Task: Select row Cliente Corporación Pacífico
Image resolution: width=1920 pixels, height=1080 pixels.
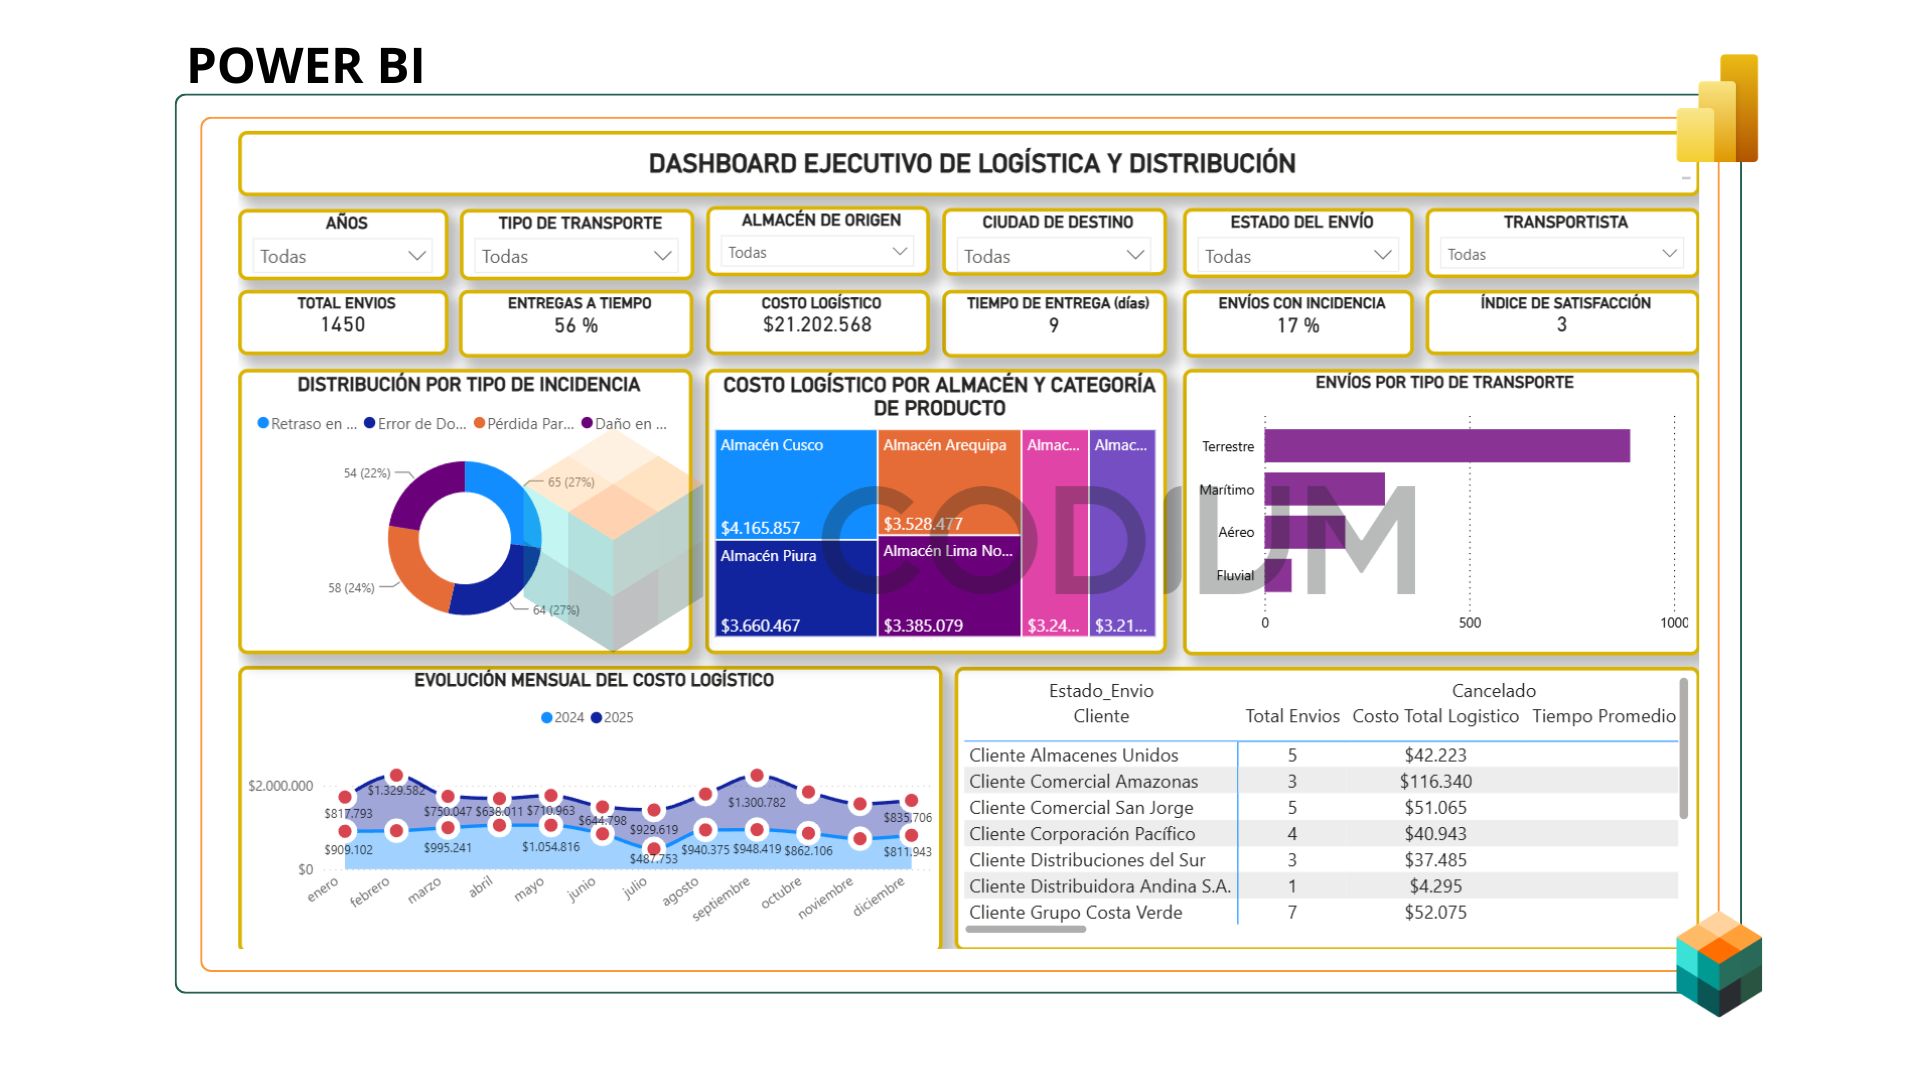Action: 1321,833
